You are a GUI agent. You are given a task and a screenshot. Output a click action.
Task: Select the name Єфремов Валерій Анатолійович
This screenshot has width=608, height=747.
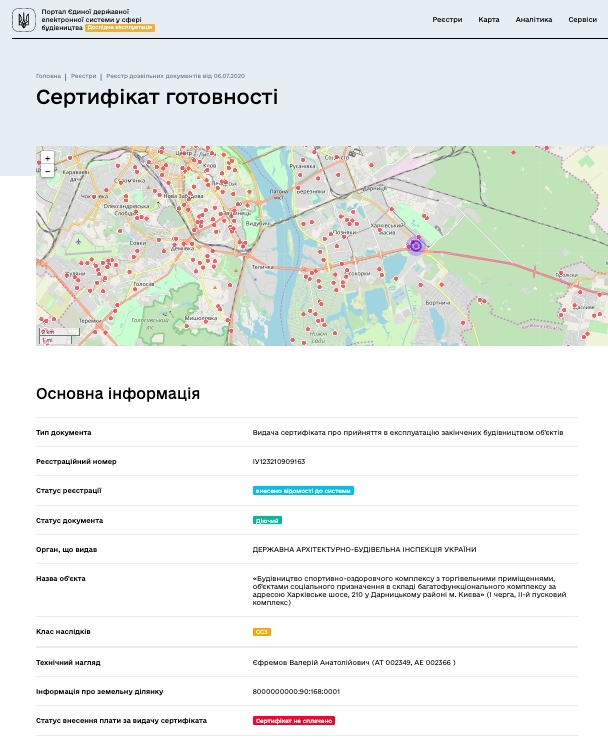coord(311,663)
